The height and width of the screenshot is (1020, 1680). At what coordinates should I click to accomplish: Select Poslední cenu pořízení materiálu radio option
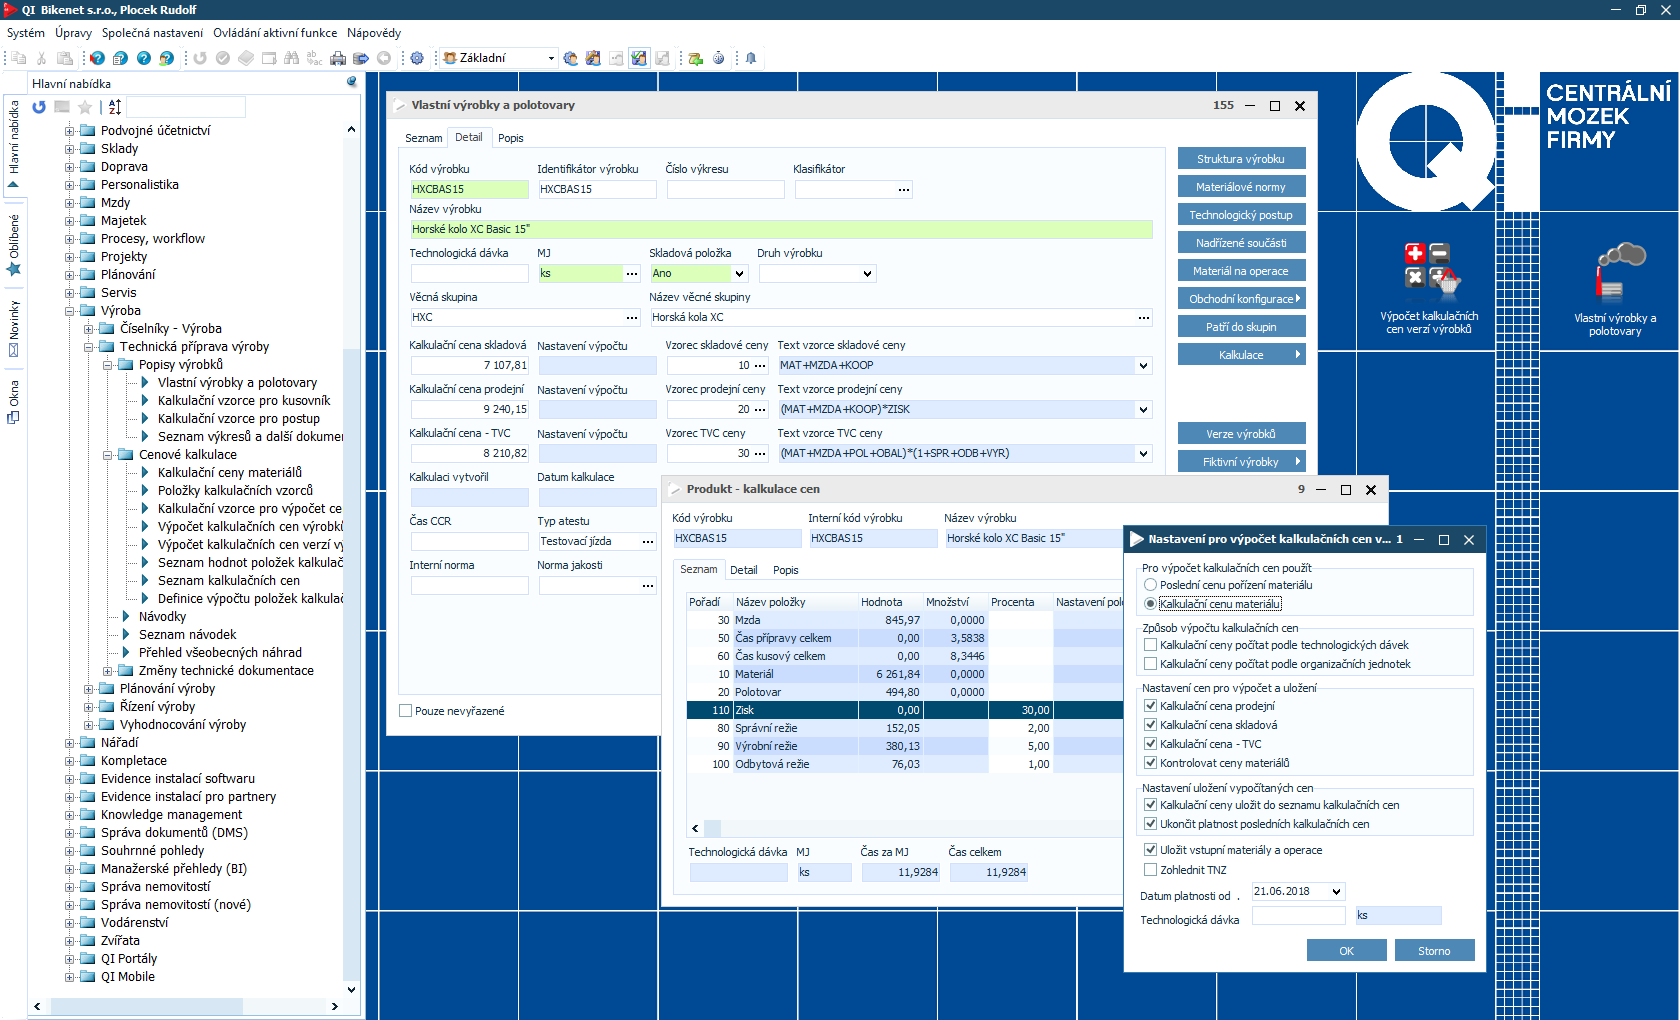point(1150,585)
